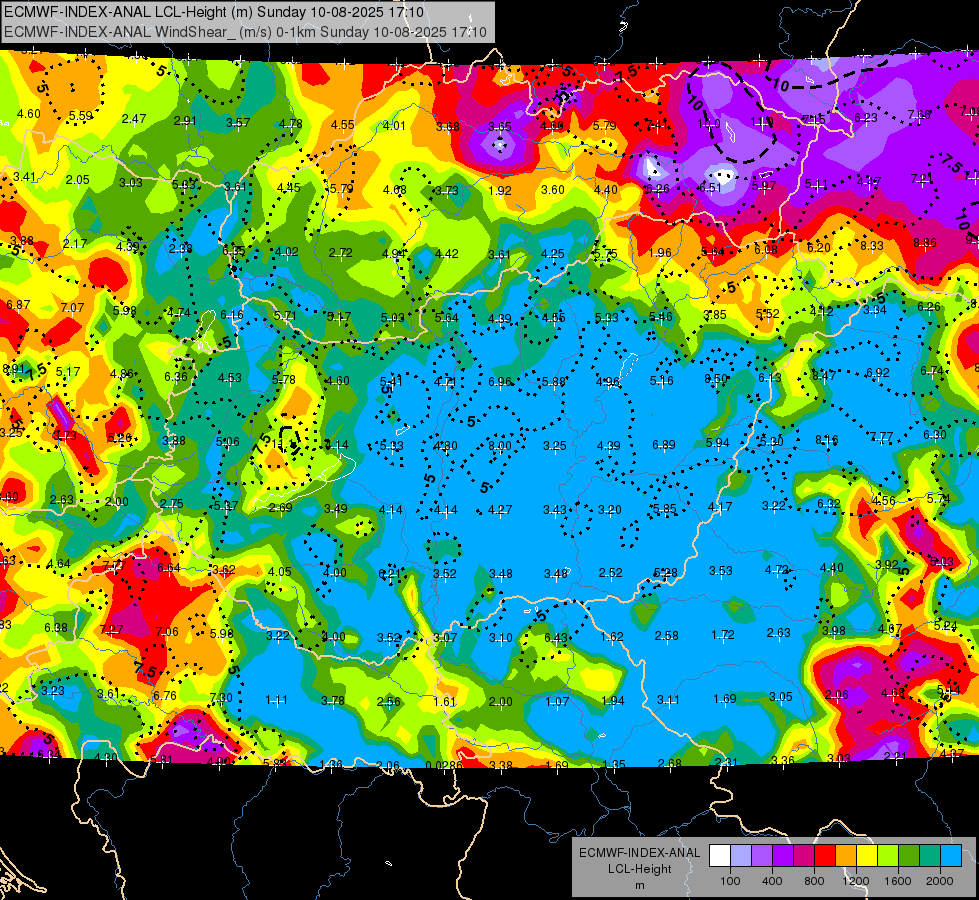The height and width of the screenshot is (900, 979).
Task: Click the wind shear value 6.96
Action: coord(499,381)
